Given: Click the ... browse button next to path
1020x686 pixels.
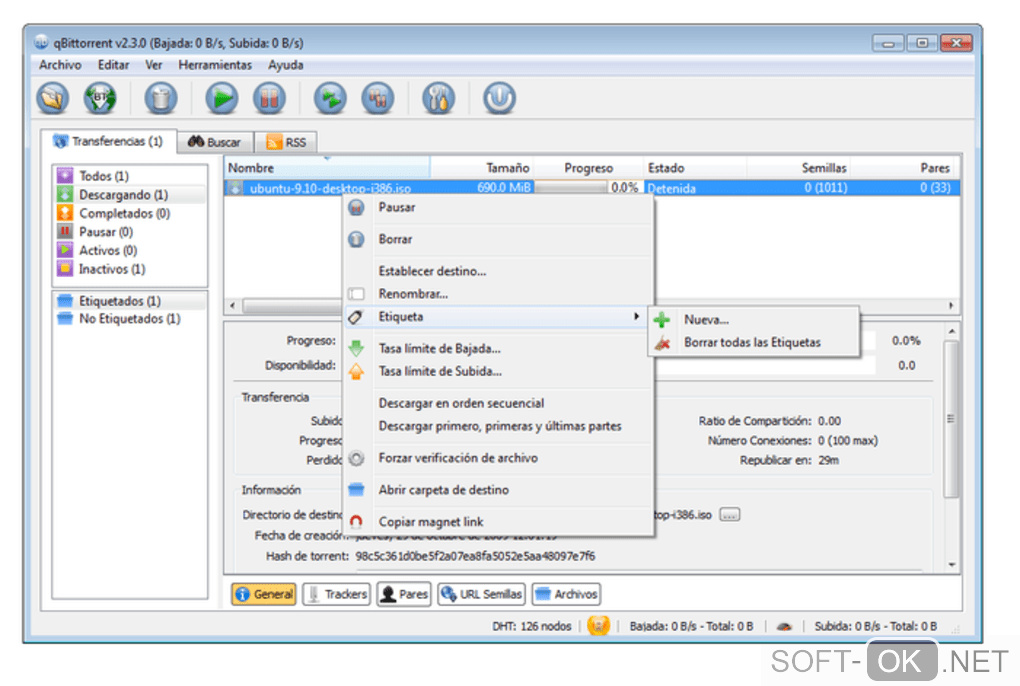Looking at the screenshot, I should coord(729,515).
